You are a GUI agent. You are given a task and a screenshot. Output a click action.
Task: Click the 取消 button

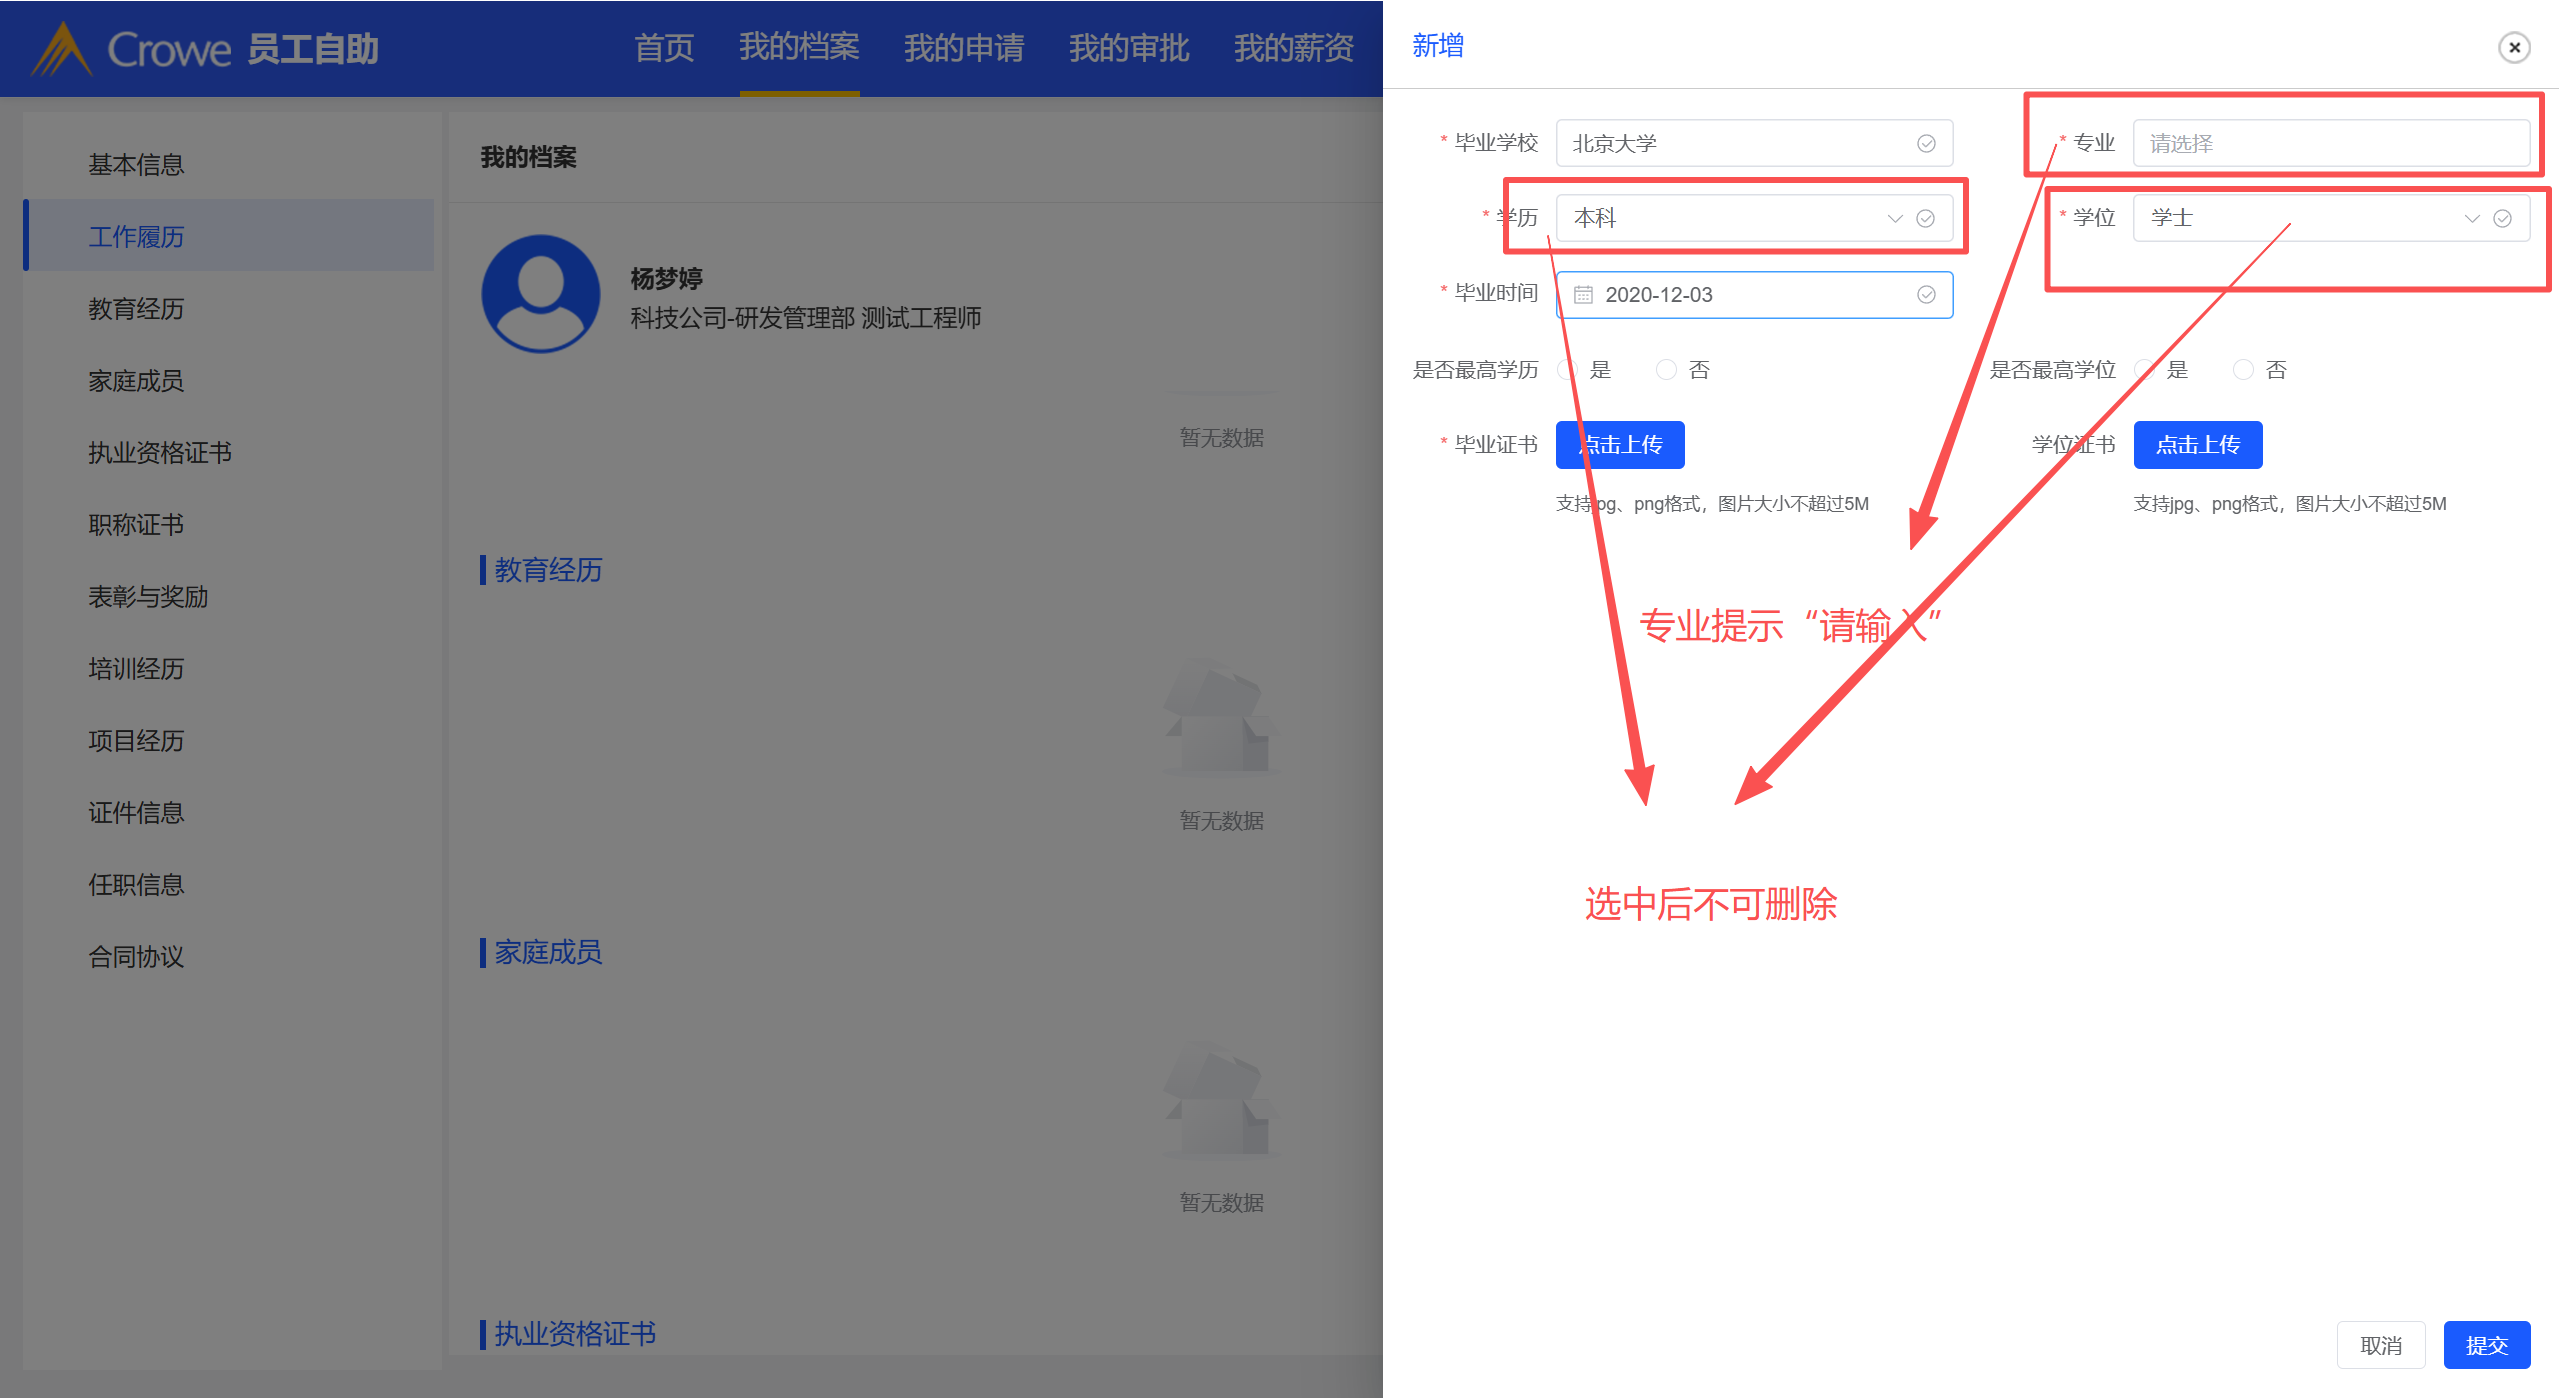tap(2380, 1345)
